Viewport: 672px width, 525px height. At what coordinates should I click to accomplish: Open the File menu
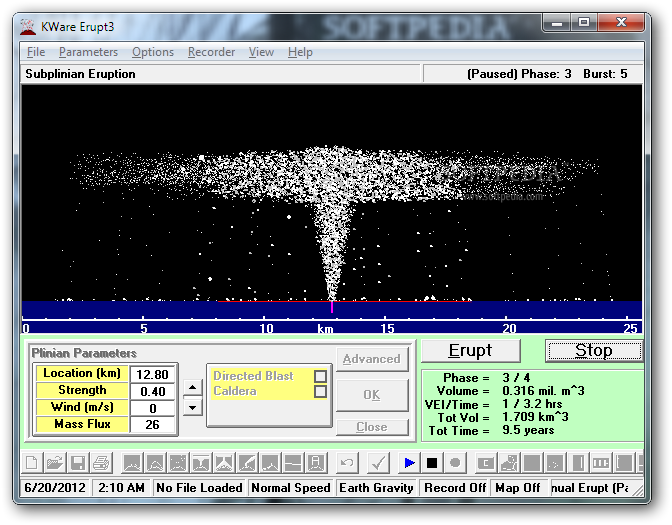[x=36, y=52]
